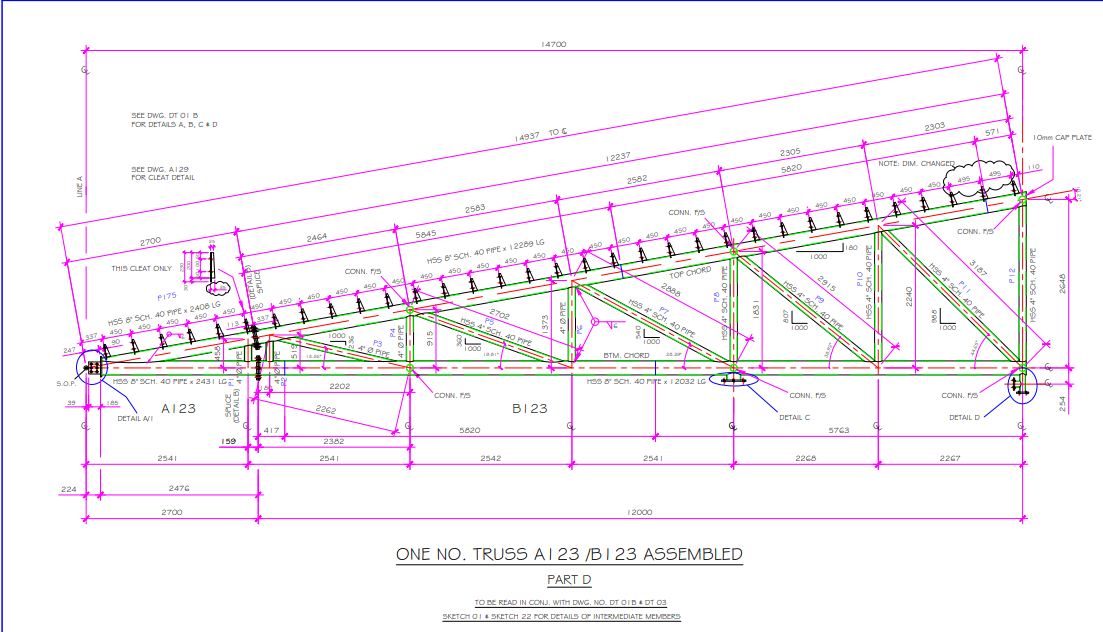Select the 'DETAIL A/1' callout text
Screen dimensions: 1103x632
135,418
